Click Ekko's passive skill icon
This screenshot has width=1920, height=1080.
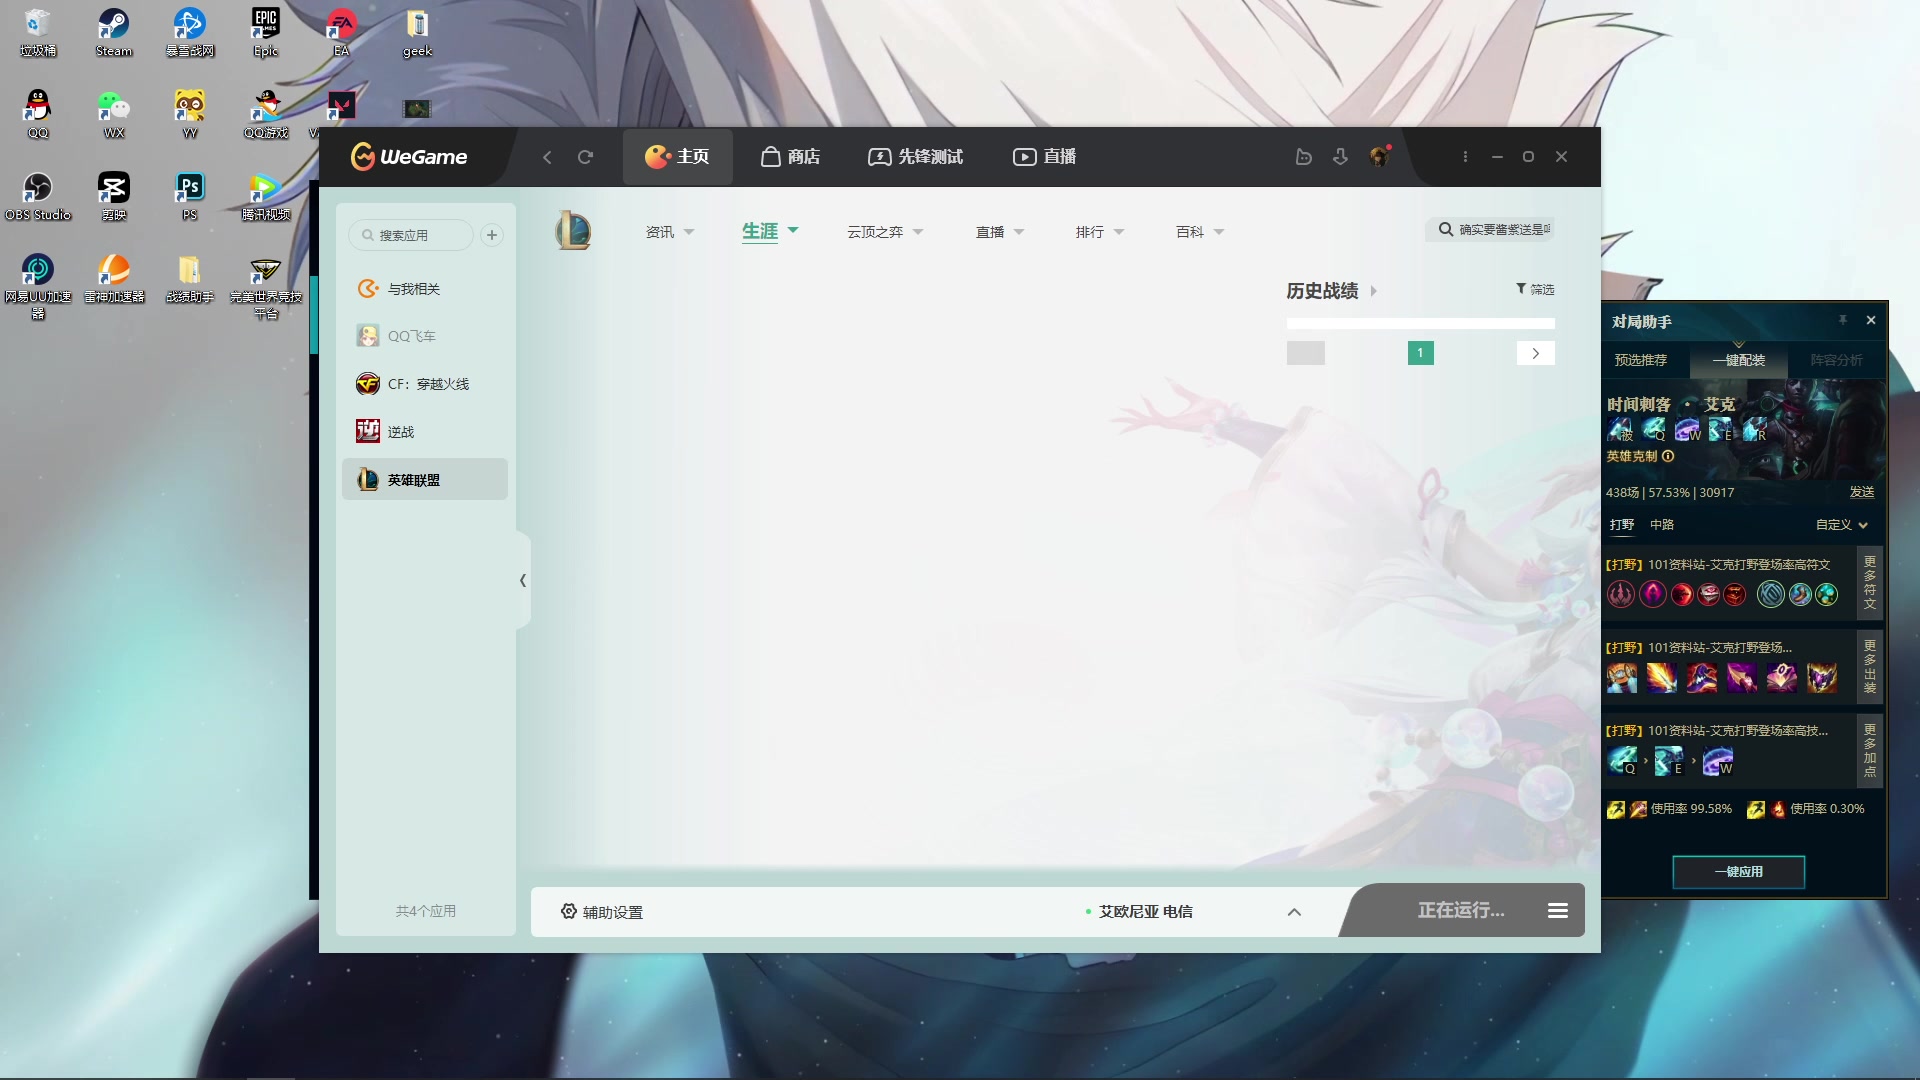pyautogui.click(x=1620, y=430)
